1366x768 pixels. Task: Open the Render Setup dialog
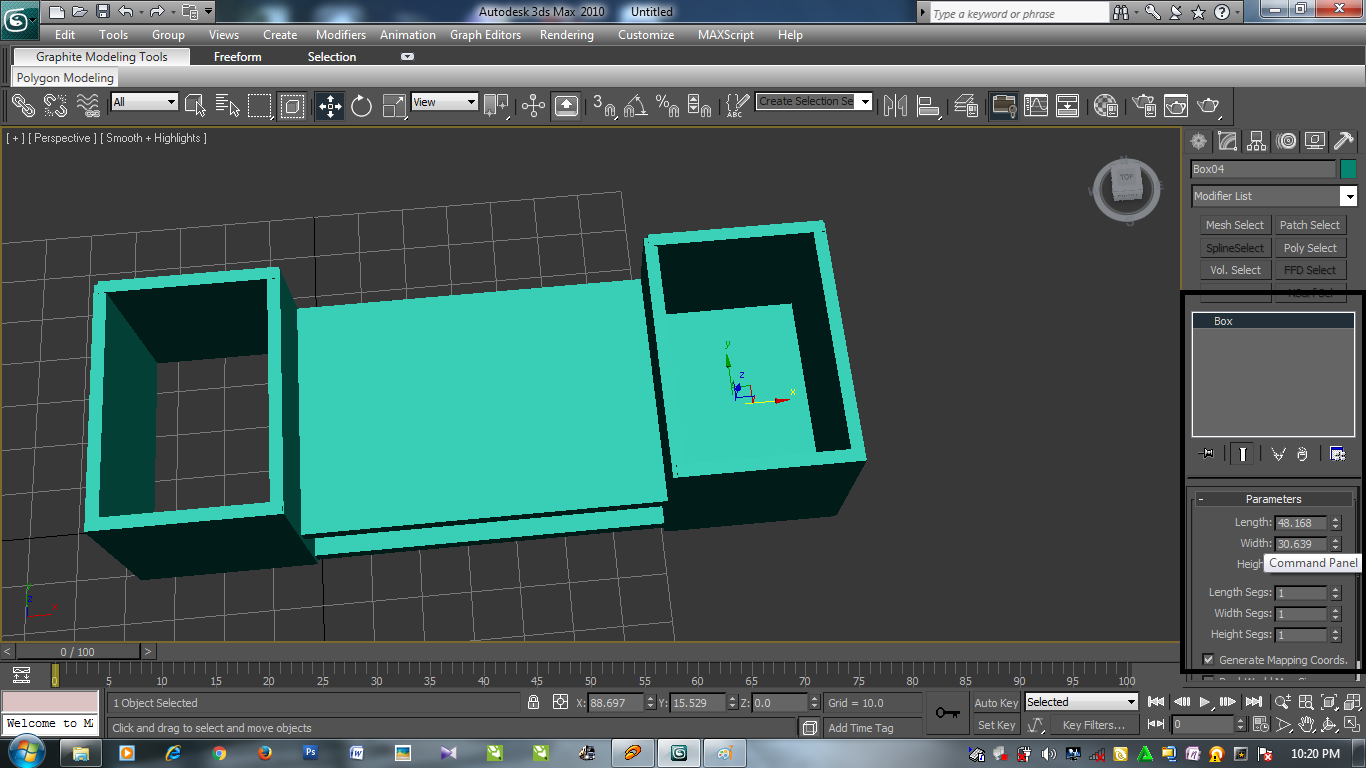point(1141,105)
